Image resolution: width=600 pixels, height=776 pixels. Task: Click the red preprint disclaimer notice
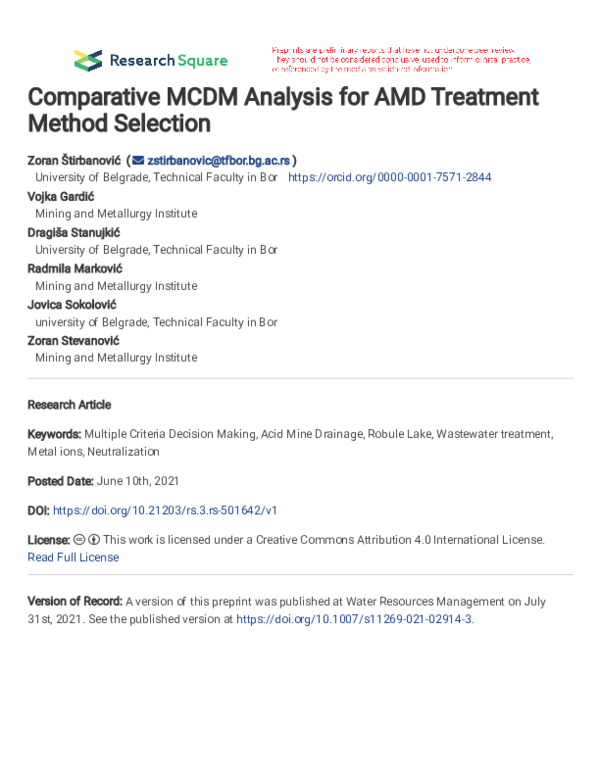tap(401, 60)
